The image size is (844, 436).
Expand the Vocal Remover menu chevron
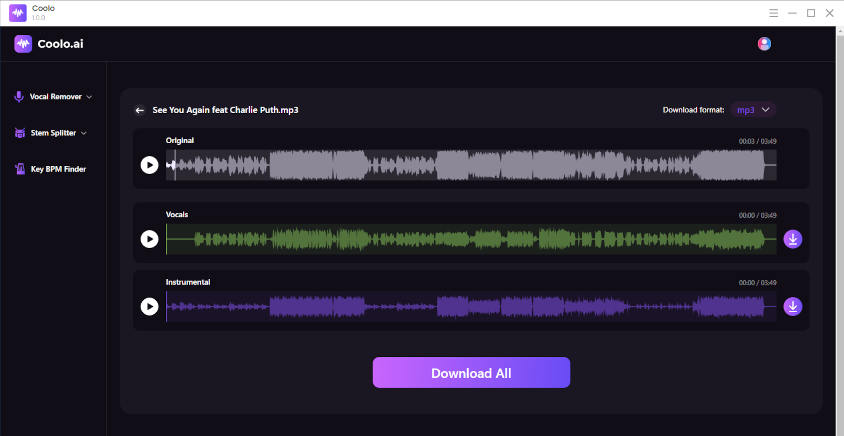click(89, 97)
